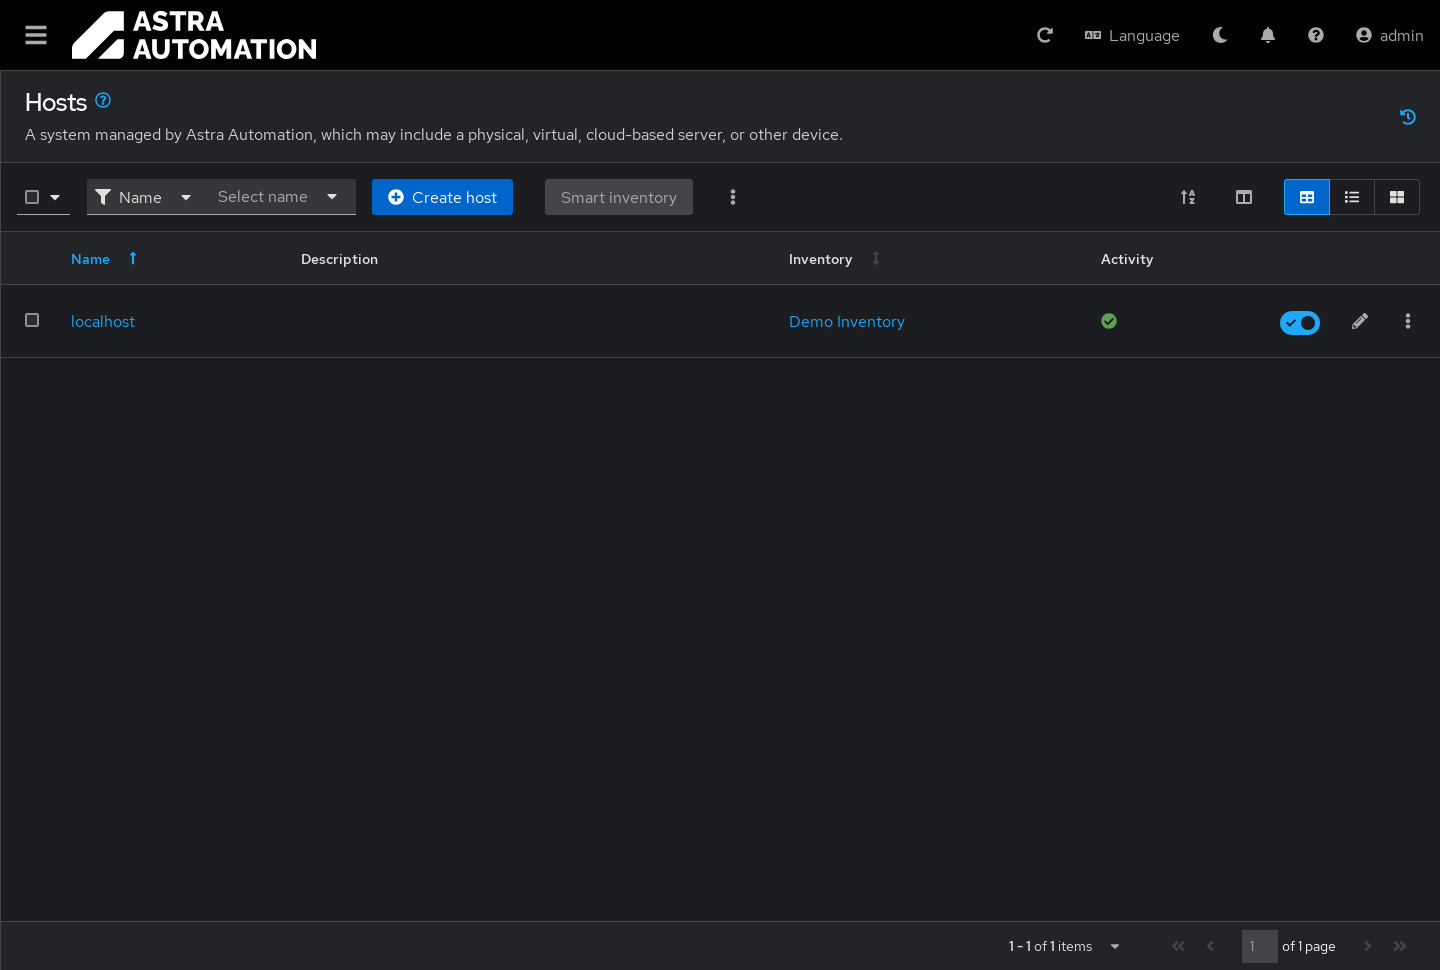Viewport: 1440px width, 970px height.
Task: Switch to card view layout
Action: tap(1397, 197)
